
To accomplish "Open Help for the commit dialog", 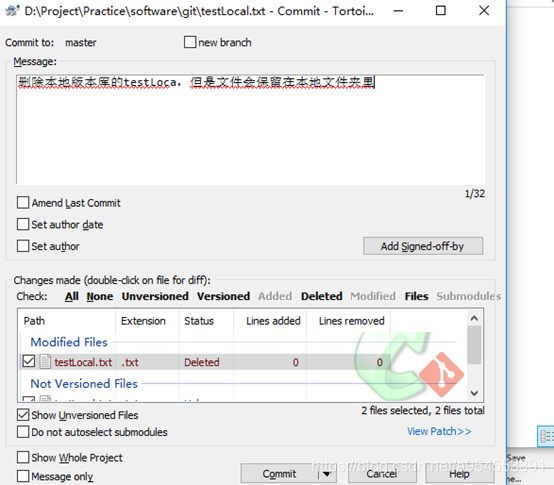I will point(459,474).
